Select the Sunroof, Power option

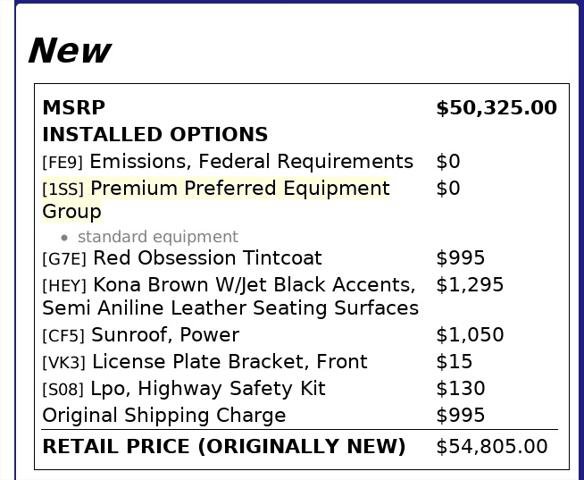165,335
